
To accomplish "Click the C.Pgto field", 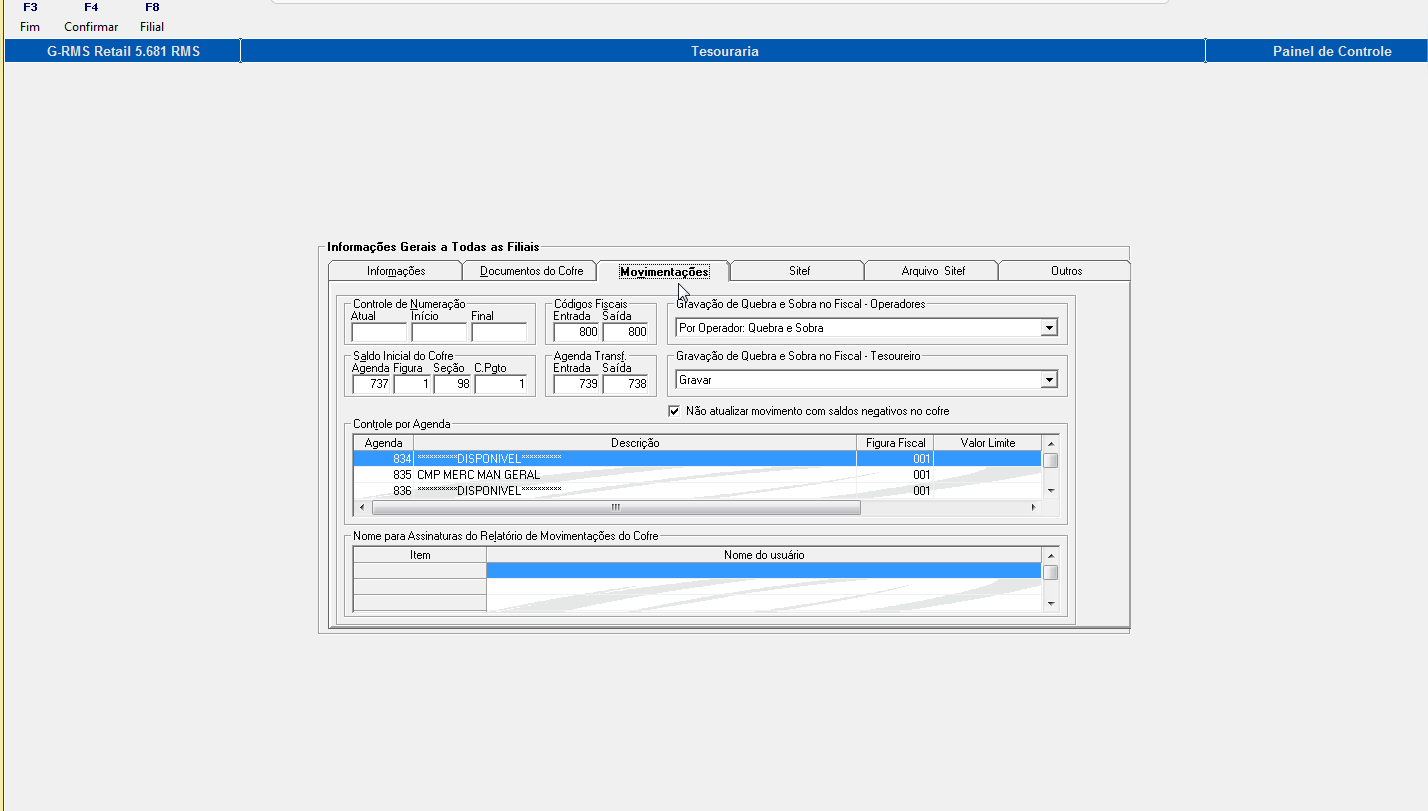I will tap(501, 384).
